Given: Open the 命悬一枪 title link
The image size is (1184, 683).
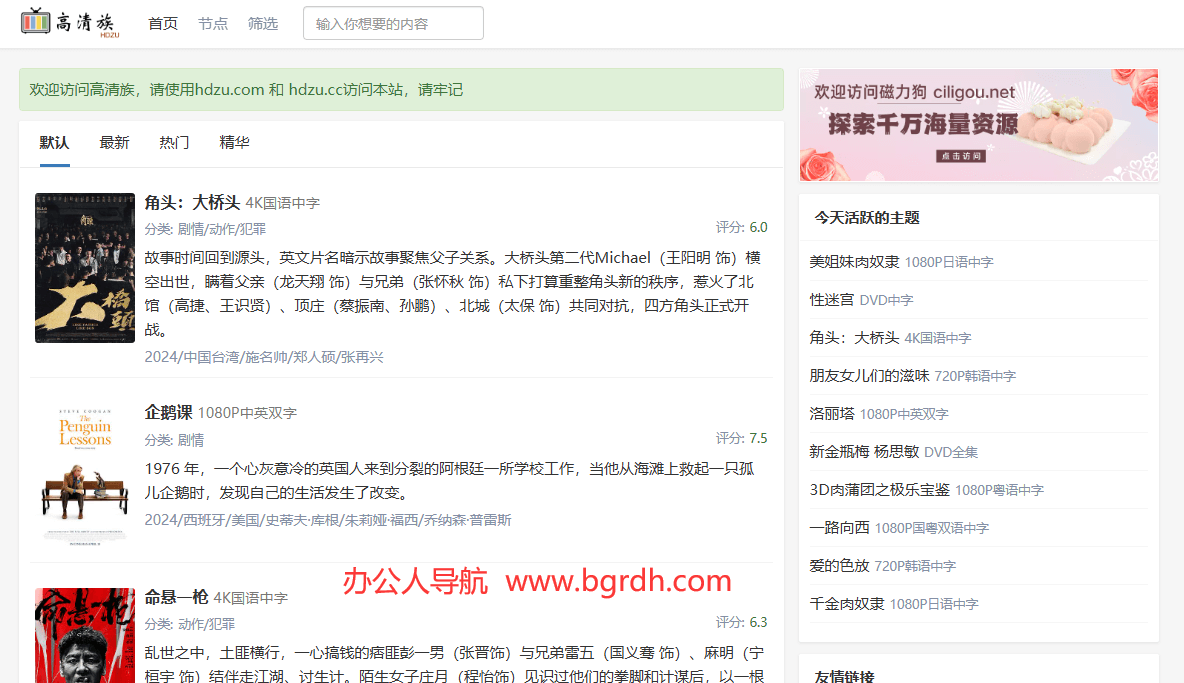Looking at the screenshot, I should point(176,597).
